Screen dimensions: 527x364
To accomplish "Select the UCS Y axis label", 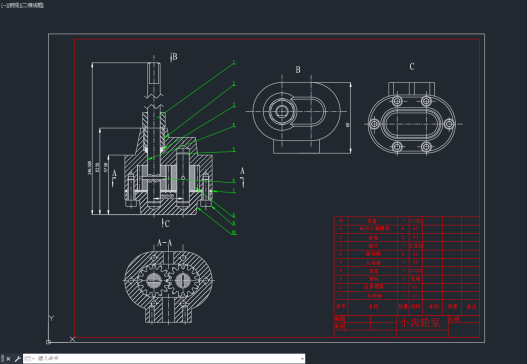I will [x=51, y=318].
